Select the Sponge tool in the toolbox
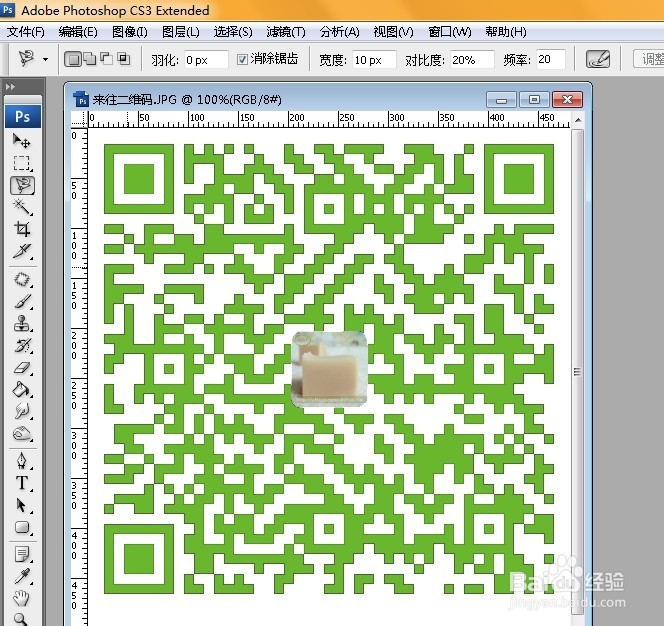 tap(22, 434)
